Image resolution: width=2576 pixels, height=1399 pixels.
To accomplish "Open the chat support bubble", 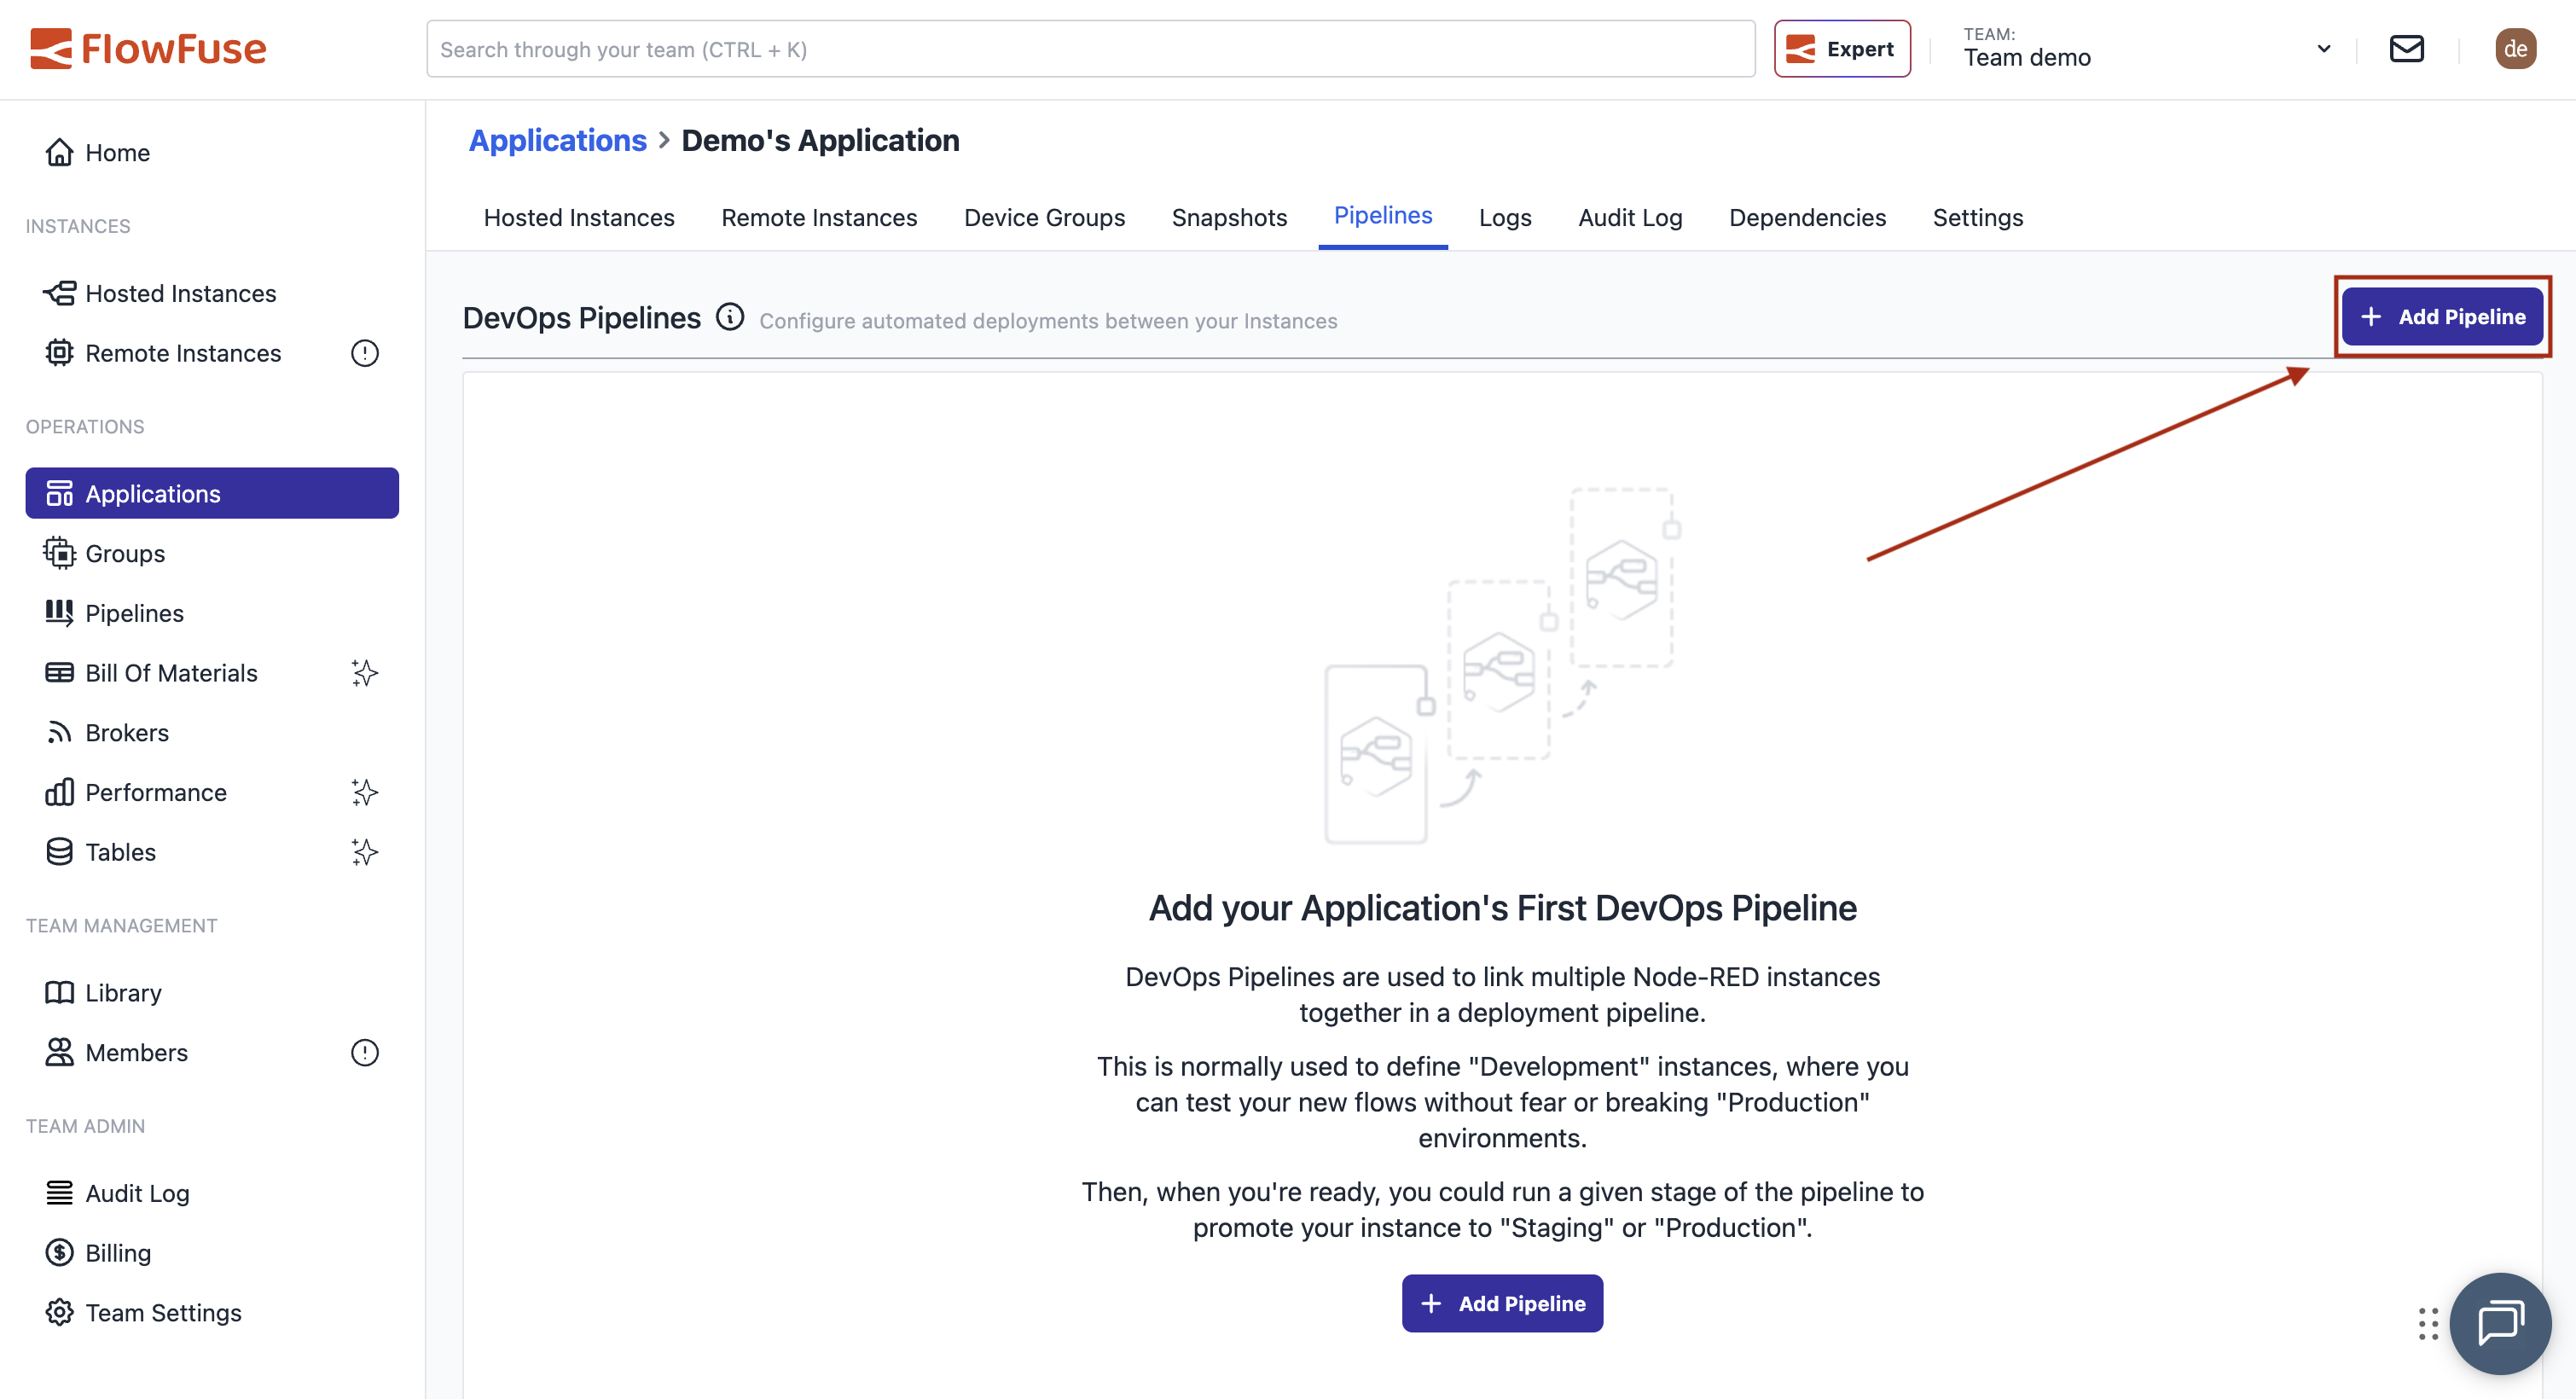I will coord(2500,1323).
